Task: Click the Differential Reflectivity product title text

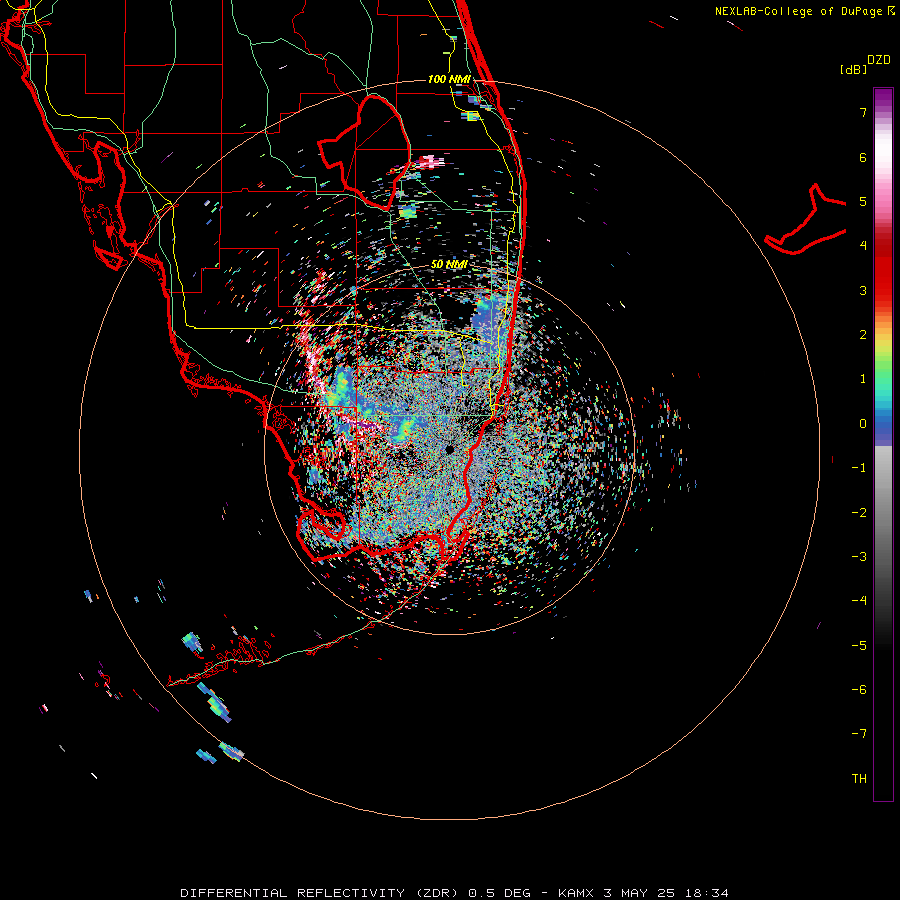Action: 319,893
